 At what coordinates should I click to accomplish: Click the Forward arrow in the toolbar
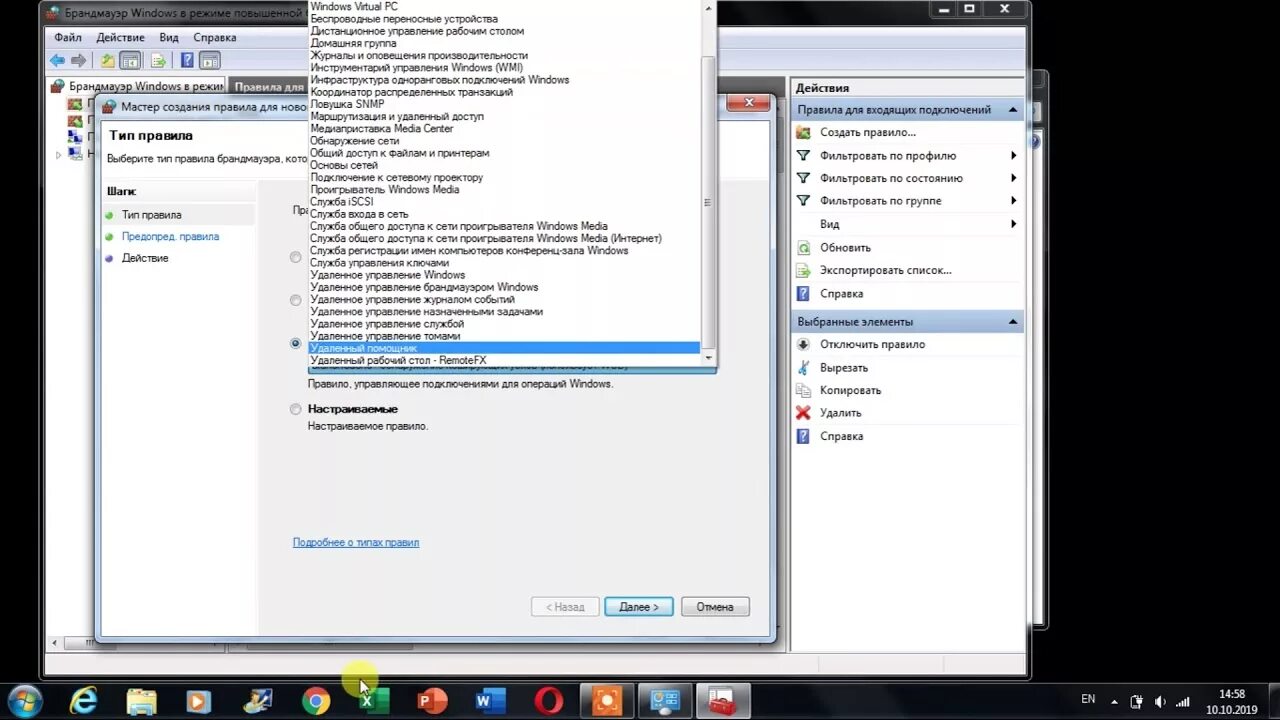(x=79, y=61)
